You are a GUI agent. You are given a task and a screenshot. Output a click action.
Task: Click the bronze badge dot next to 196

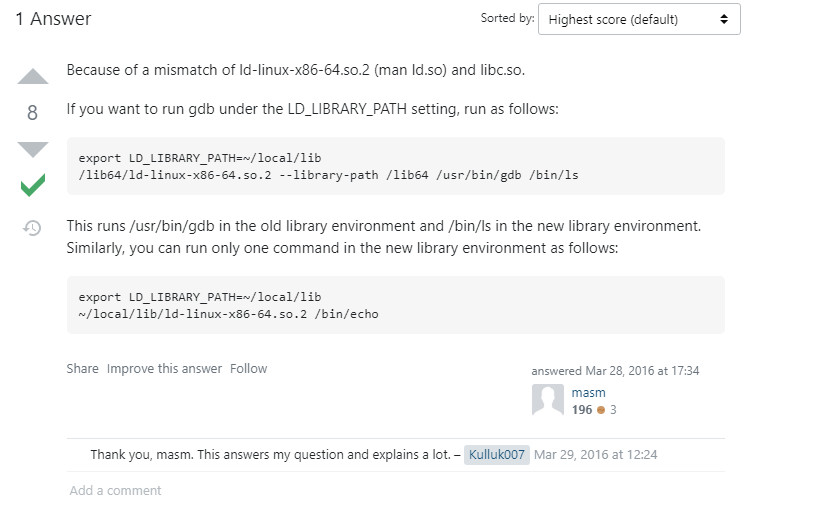click(x=601, y=410)
